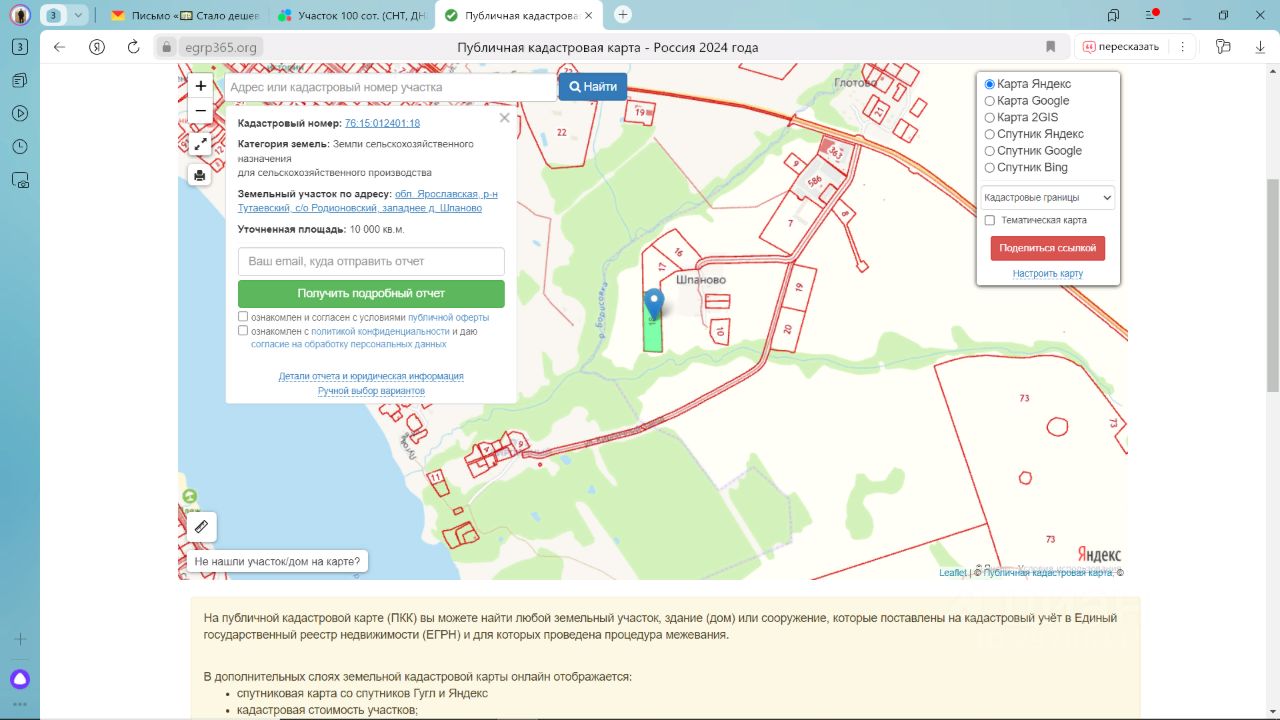Print the map using the printer icon
This screenshot has height=720, width=1280.
coord(200,176)
